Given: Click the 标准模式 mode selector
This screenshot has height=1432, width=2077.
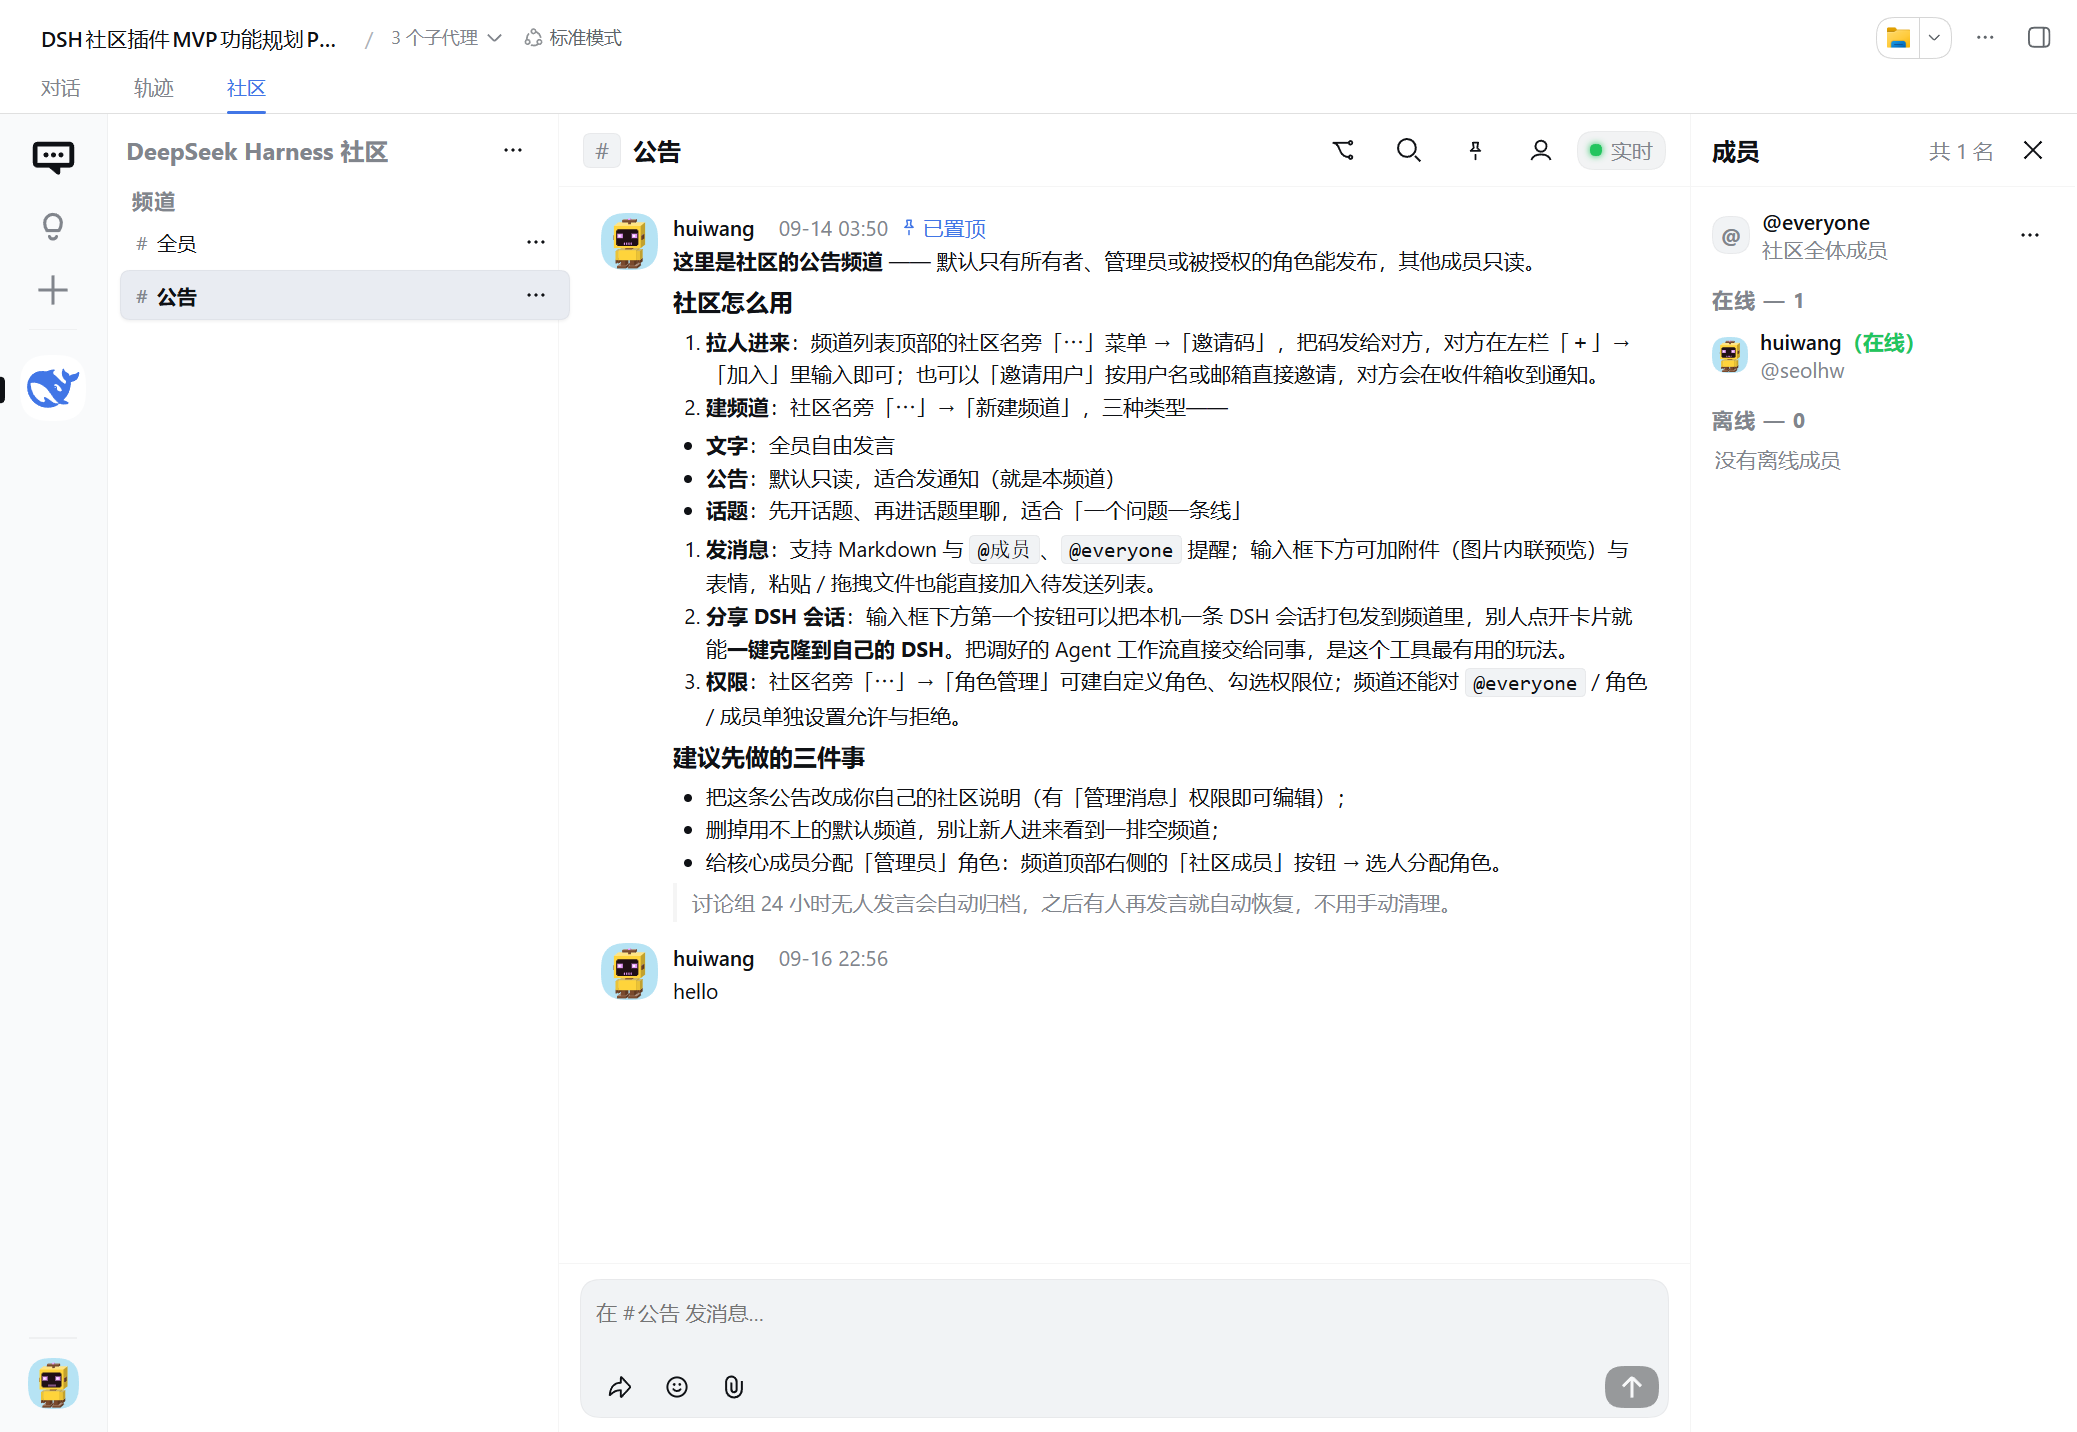Looking at the screenshot, I should 573,38.
